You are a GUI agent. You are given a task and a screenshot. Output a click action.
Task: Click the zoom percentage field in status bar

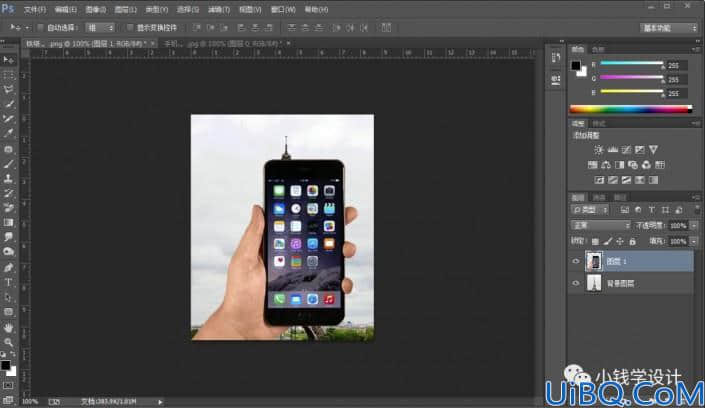[30, 402]
